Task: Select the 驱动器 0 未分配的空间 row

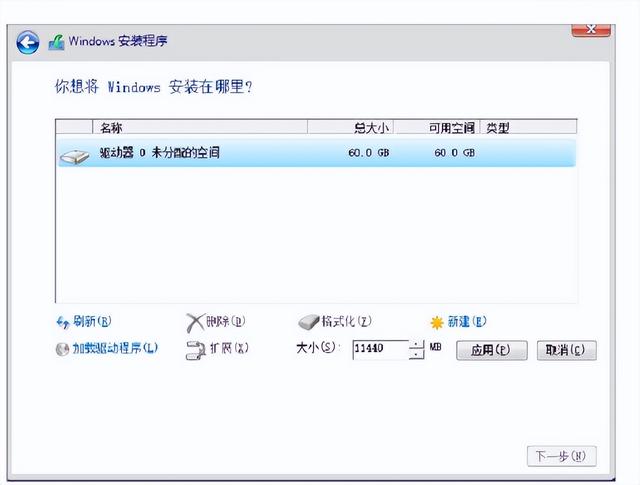Action: click(316, 153)
